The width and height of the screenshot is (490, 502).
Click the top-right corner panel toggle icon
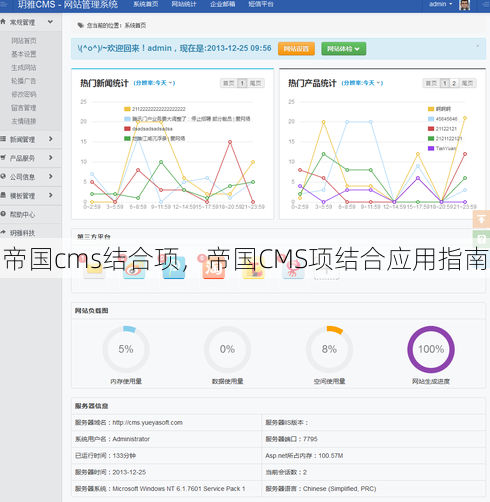[x=485, y=4]
